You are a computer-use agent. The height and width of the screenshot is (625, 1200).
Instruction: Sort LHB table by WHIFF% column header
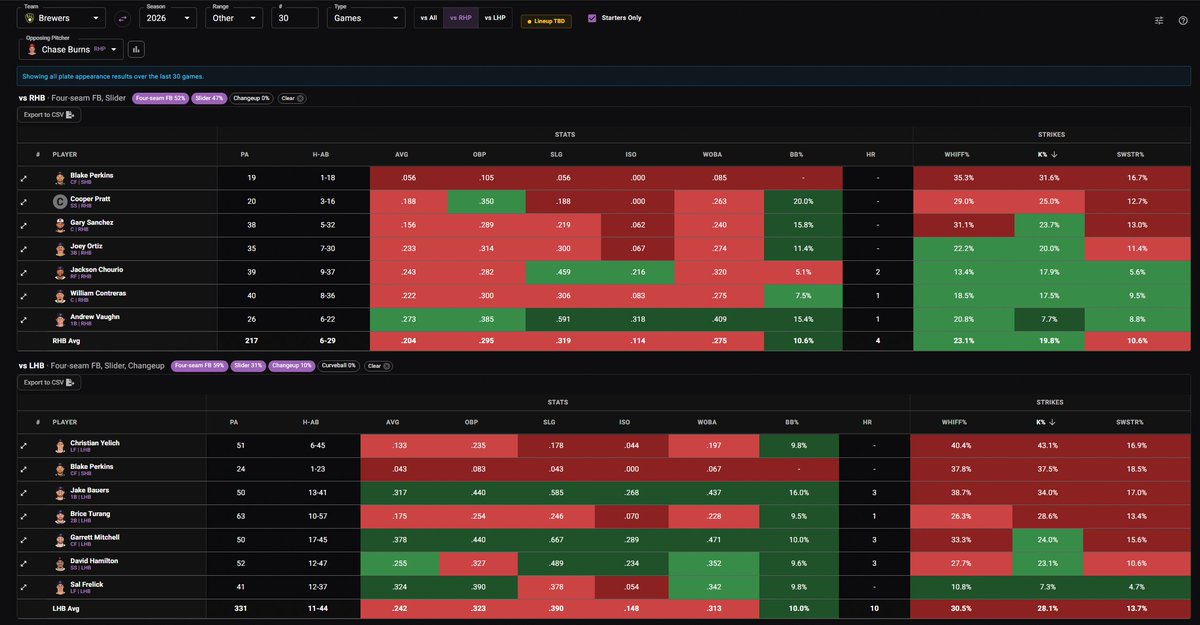point(955,422)
